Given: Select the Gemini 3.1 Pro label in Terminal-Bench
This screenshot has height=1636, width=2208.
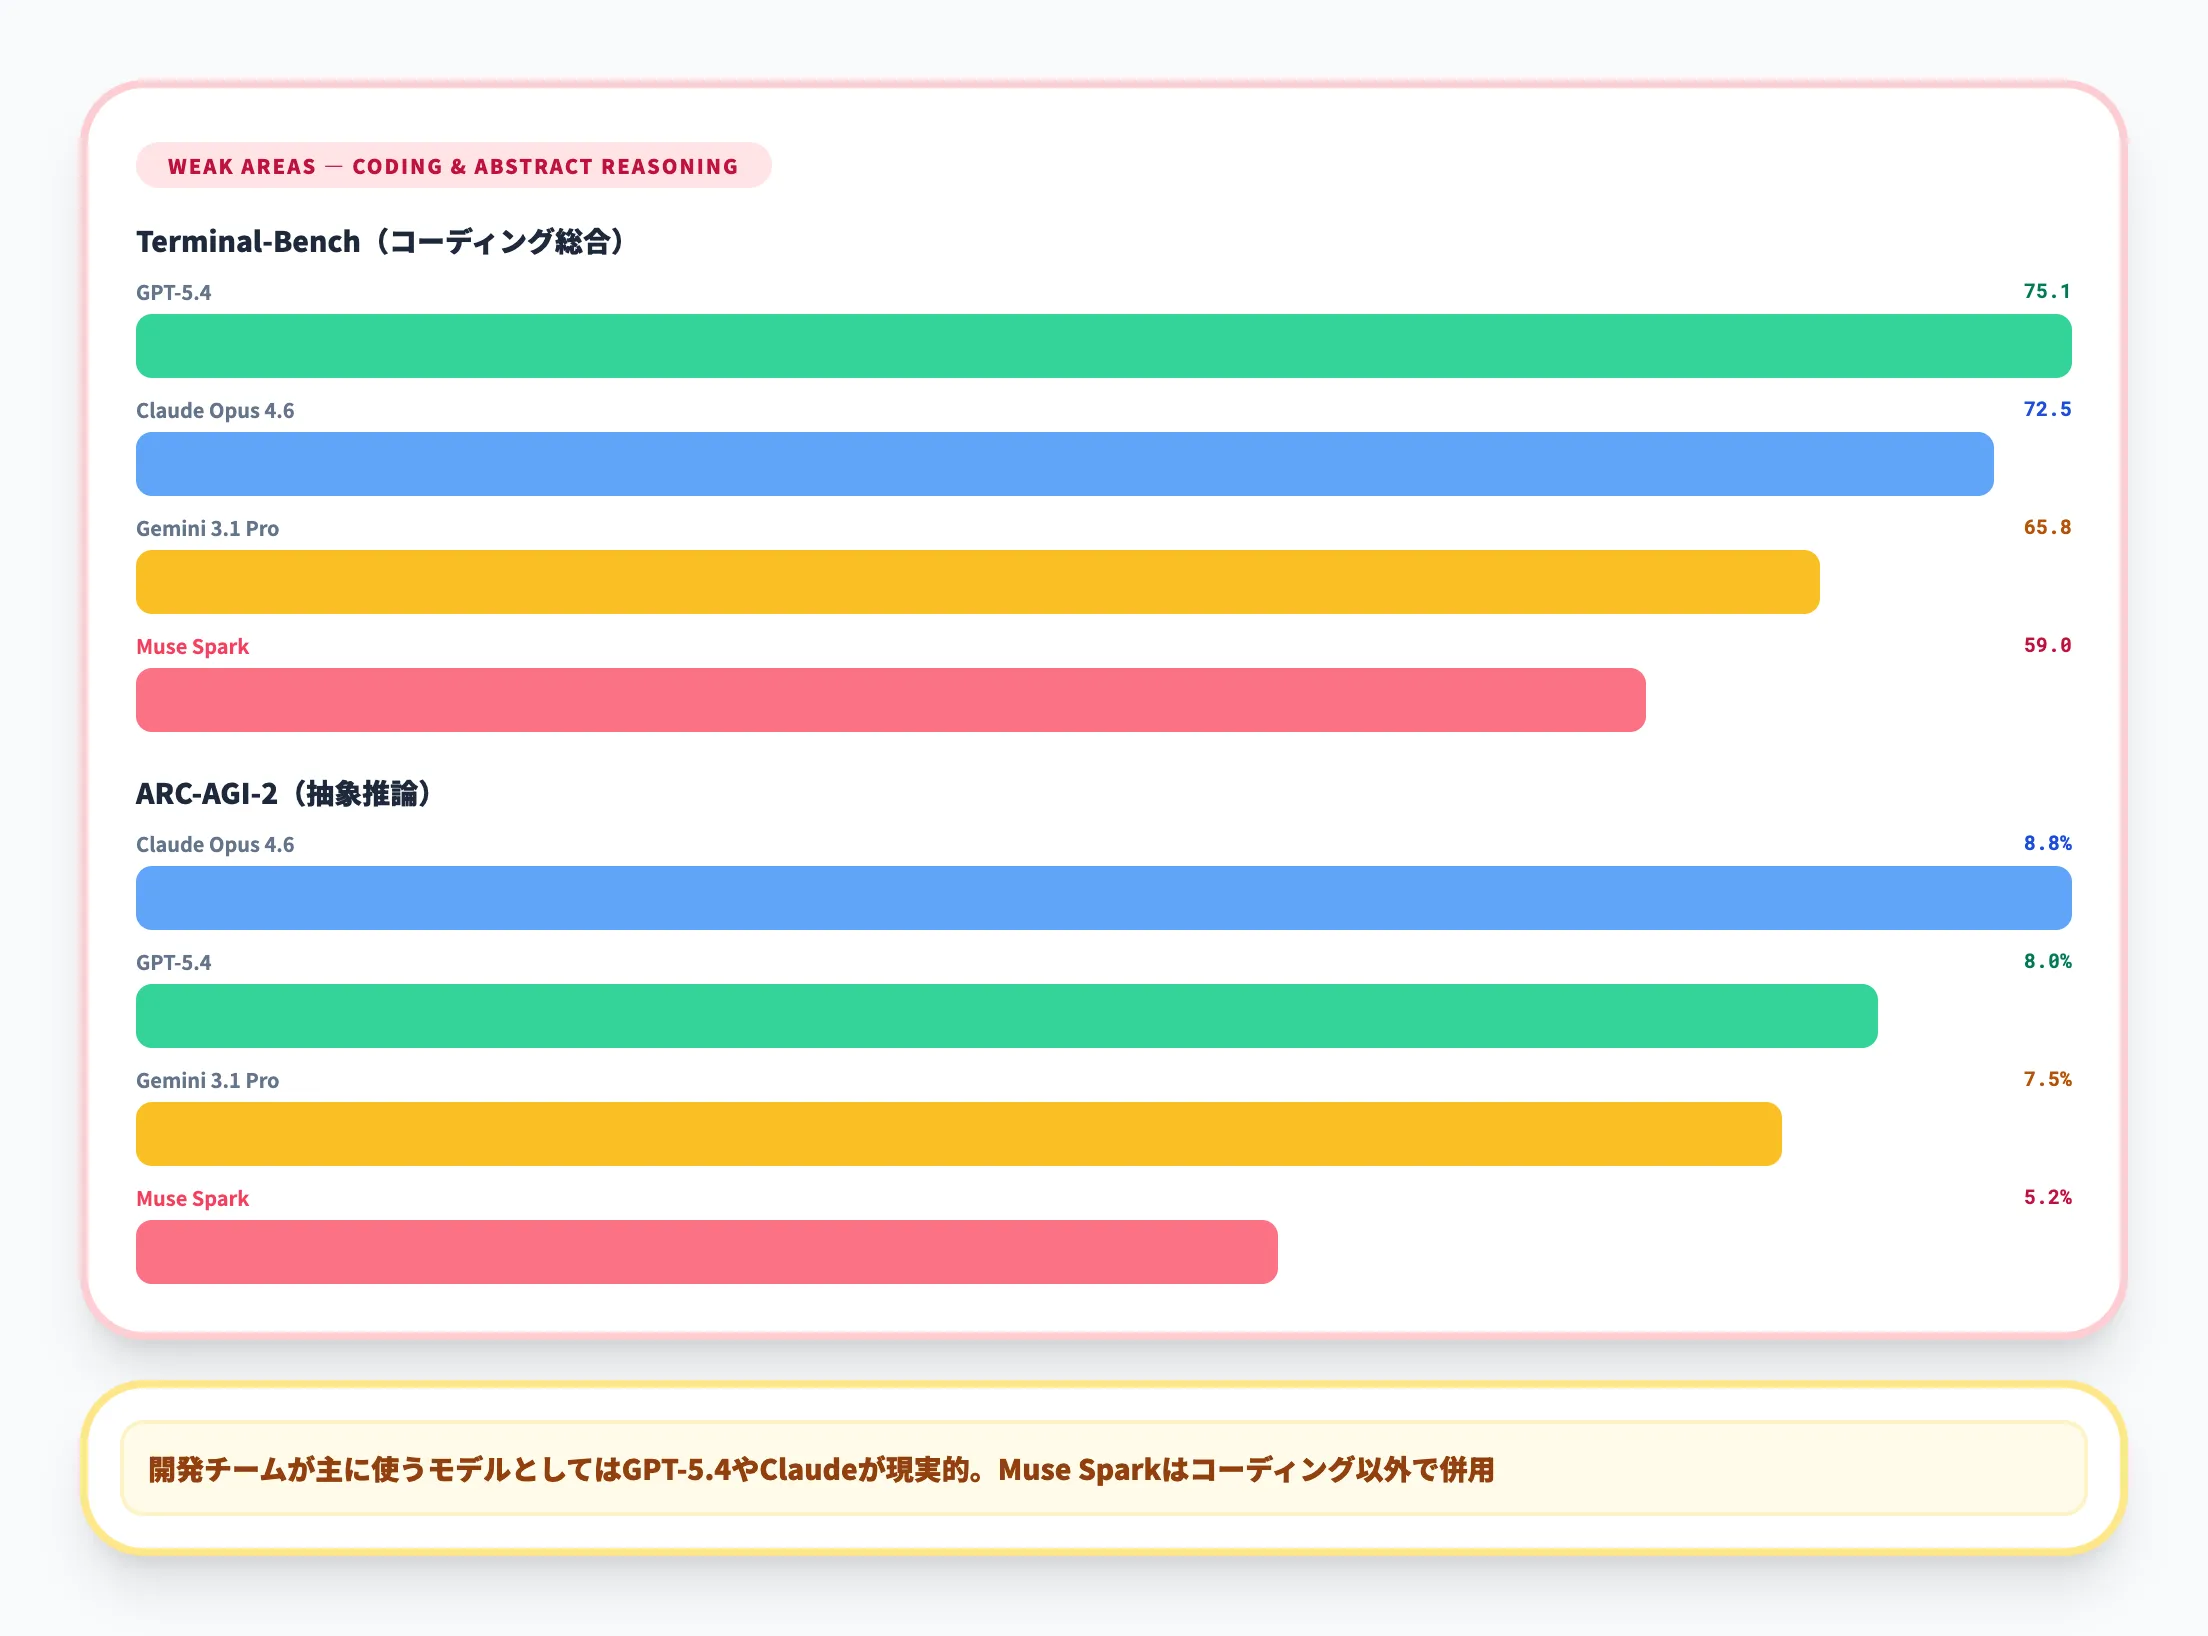Looking at the screenshot, I should click(207, 528).
